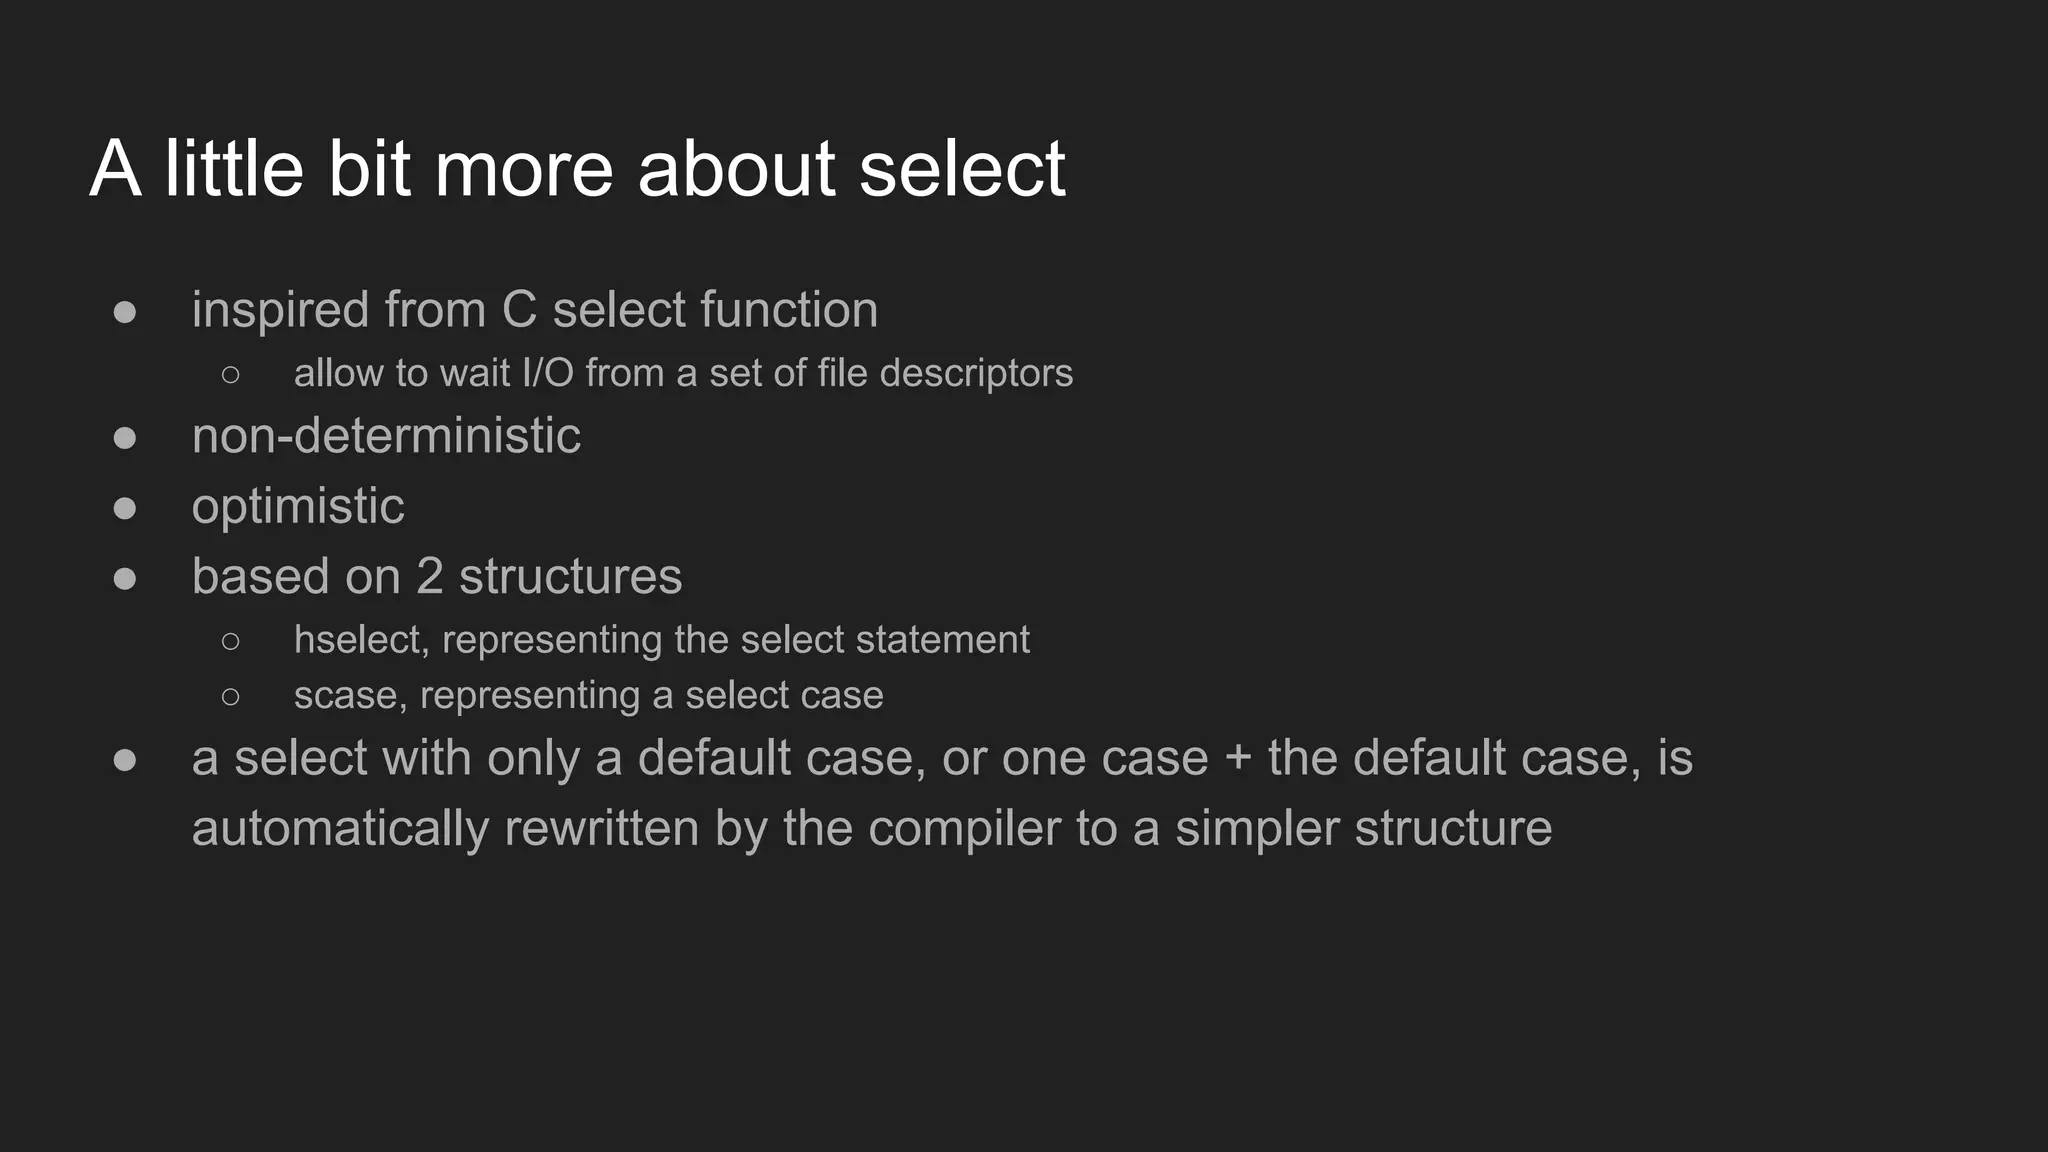This screenshot has height=1152, width=2048.
Task: Click the 'inspired from C select function' bullet
Action: tap(535, 309)
